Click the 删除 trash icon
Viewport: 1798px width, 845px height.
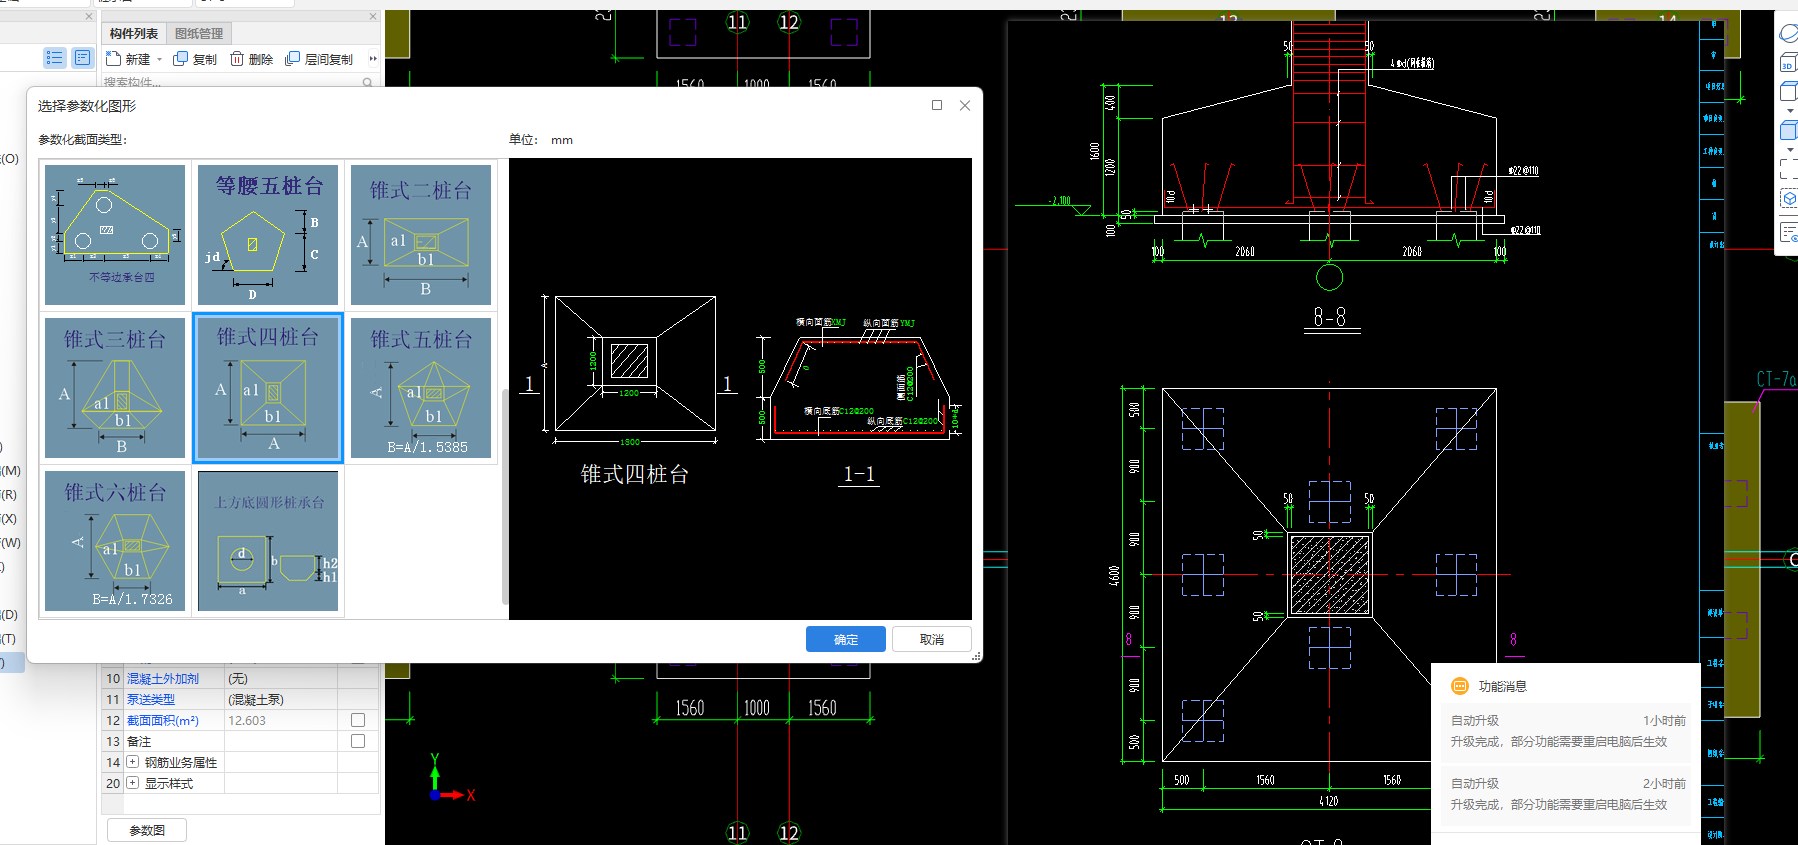237,59
